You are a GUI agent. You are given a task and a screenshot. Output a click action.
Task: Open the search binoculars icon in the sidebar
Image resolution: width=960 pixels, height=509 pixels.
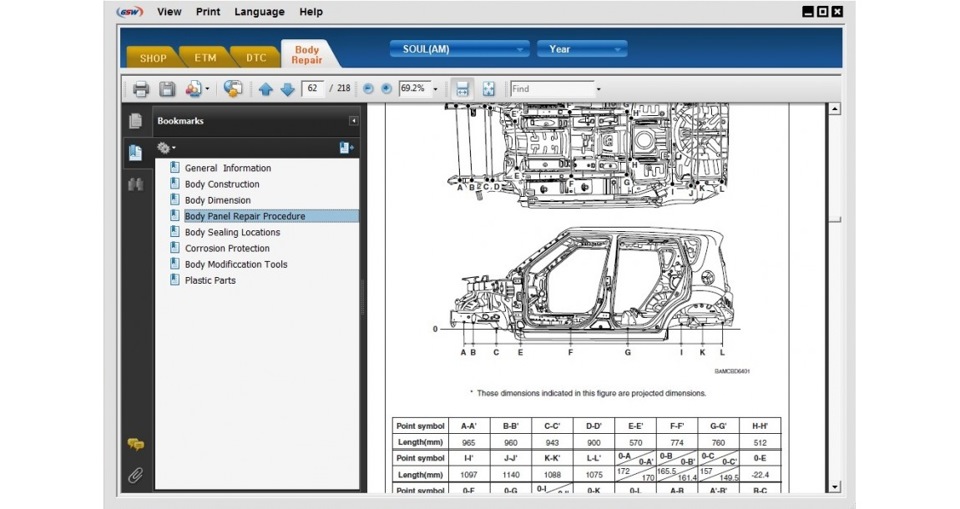pos(135,184)
